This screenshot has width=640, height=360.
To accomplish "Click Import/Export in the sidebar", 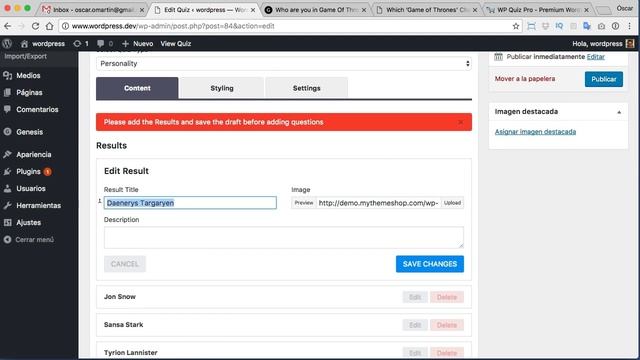I will click(x=25, y=56).
